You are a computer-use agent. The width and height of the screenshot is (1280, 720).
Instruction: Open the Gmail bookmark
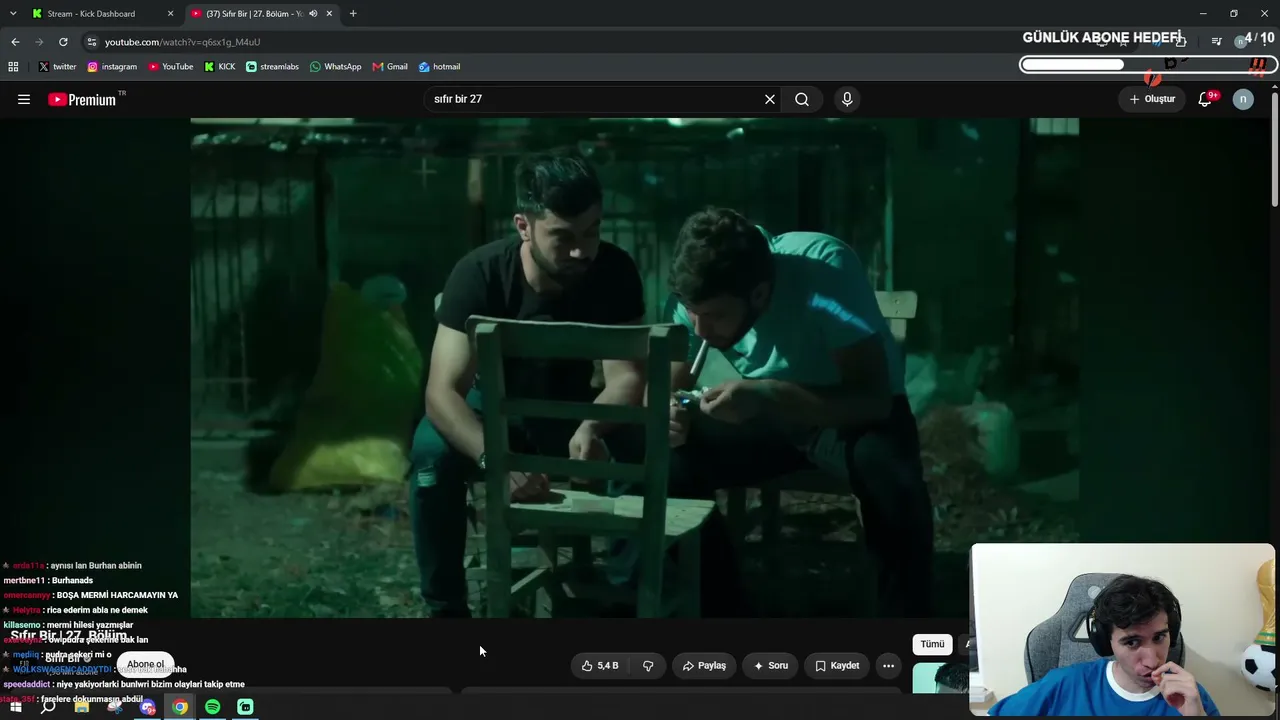(390, 67)
